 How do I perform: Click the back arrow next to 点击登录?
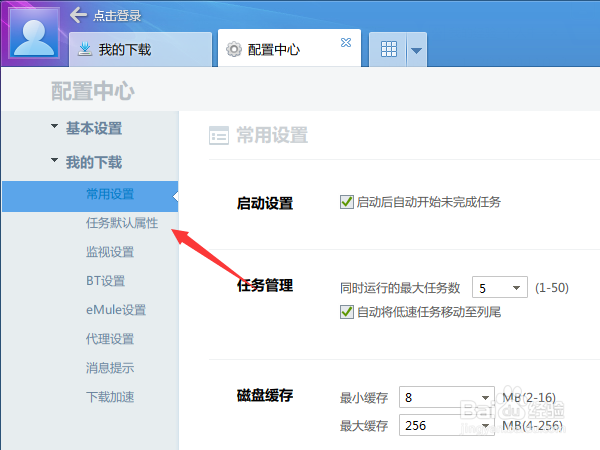pyautogui.click(x=78, y=15)
